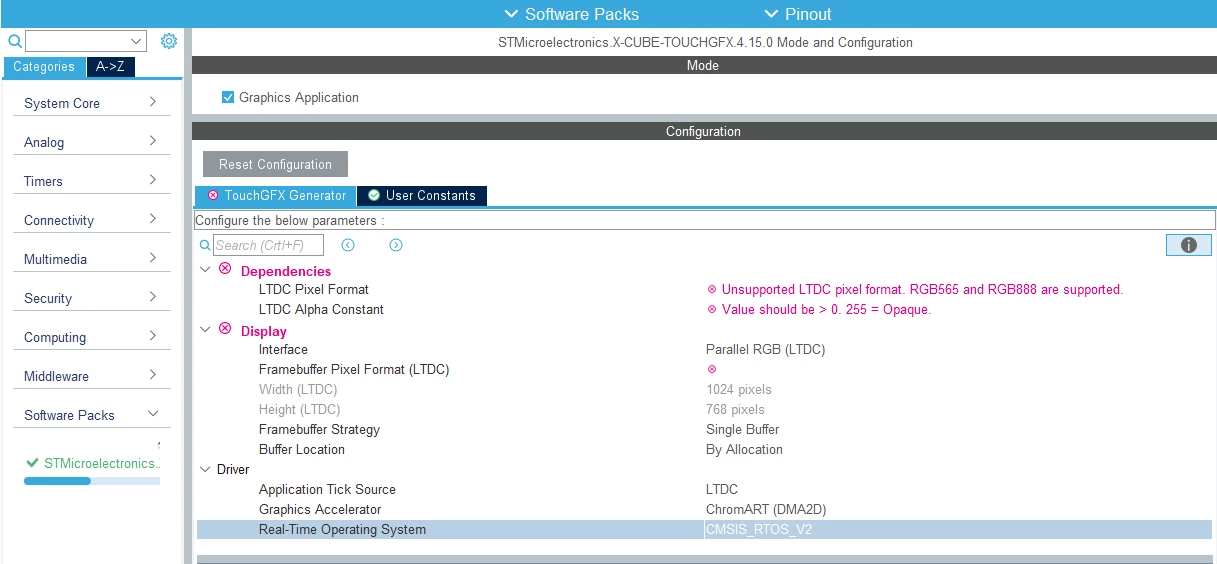Image resolution: width=1217 pixels, height=564 pixels.
Task: Collapse the Dependencies group
Action: pyautogui.click(x=205, y=270)
